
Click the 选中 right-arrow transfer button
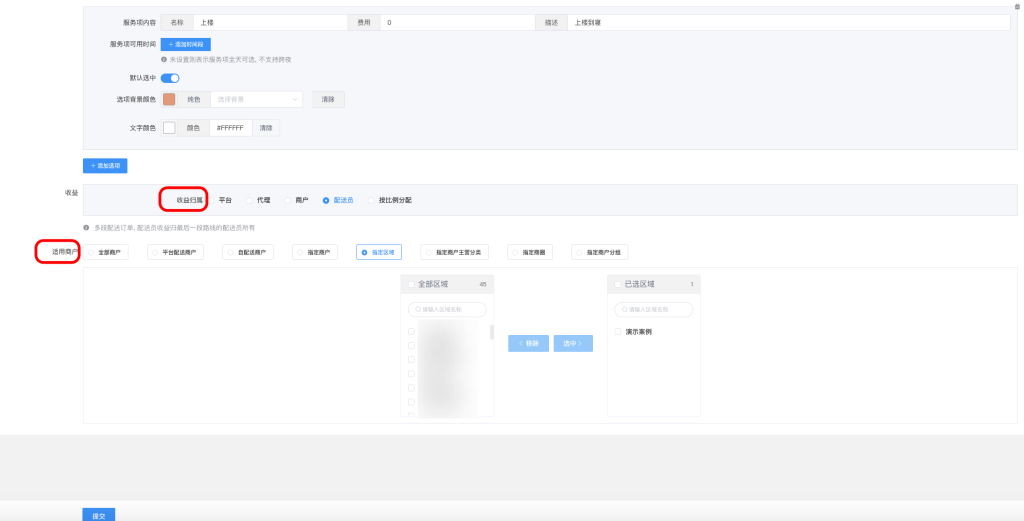[x=573, y=343]
